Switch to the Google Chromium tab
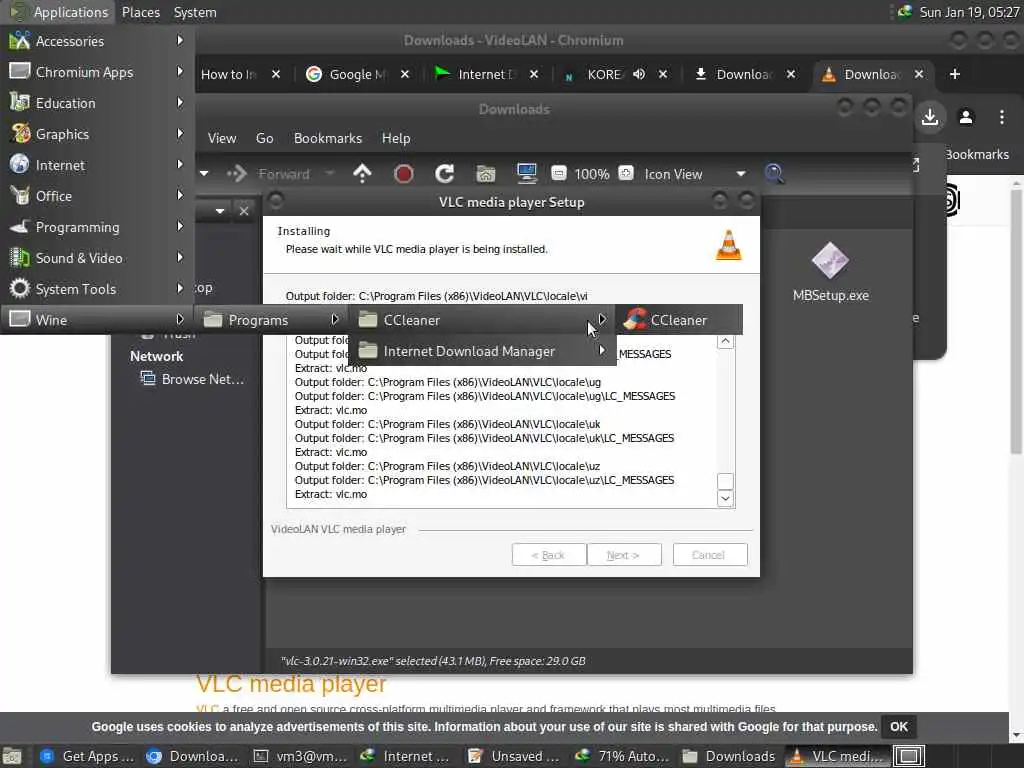Viewport: 1024px width, 768px height. click(x=358, y=74)
